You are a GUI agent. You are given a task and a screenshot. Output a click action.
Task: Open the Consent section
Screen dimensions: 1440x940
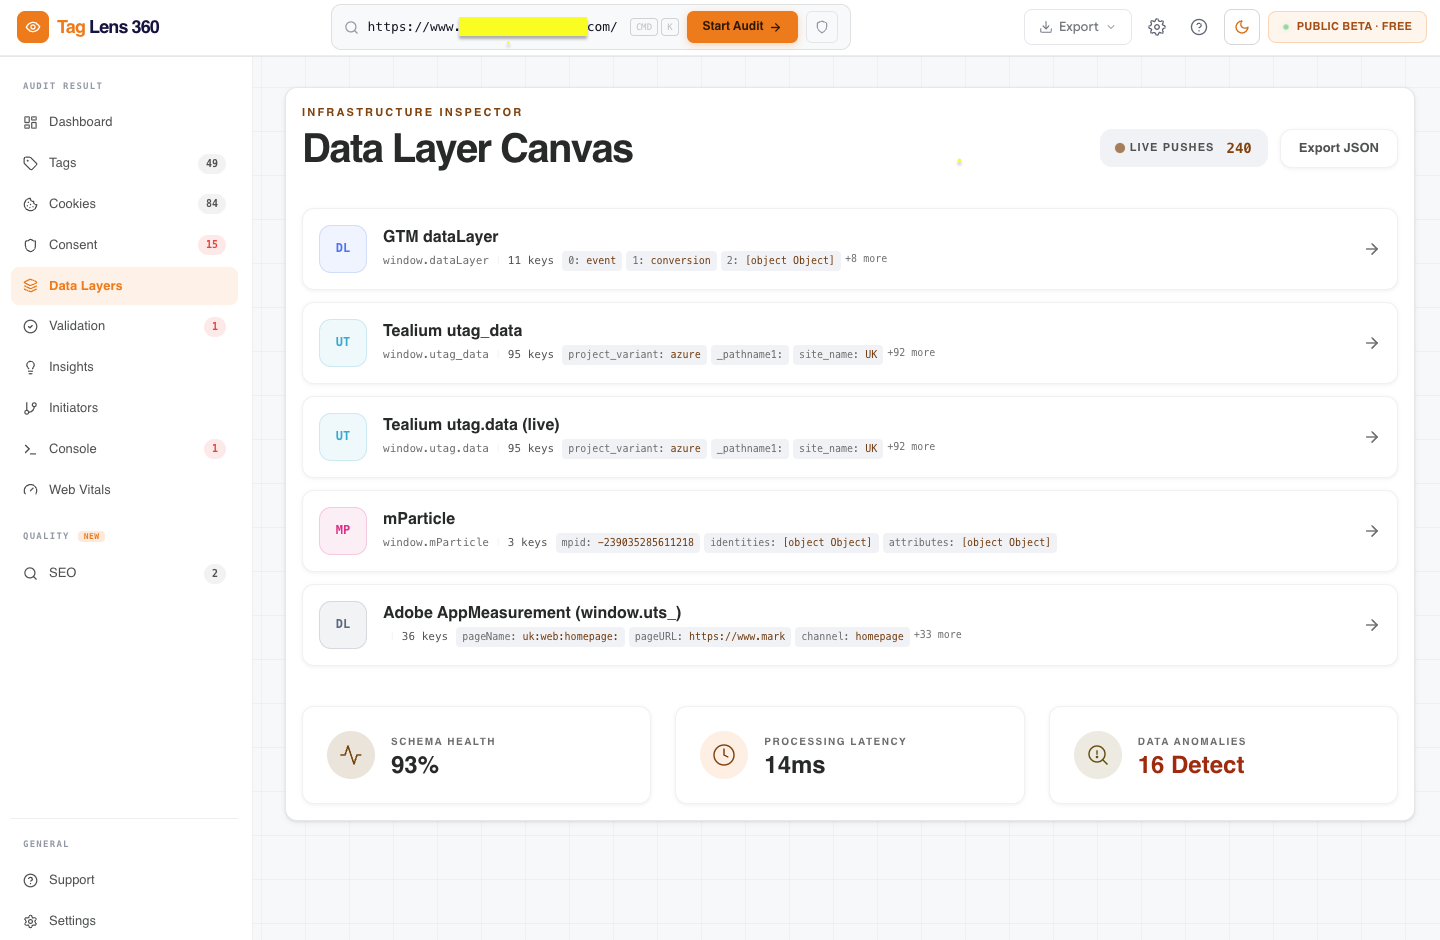point(124,245)
